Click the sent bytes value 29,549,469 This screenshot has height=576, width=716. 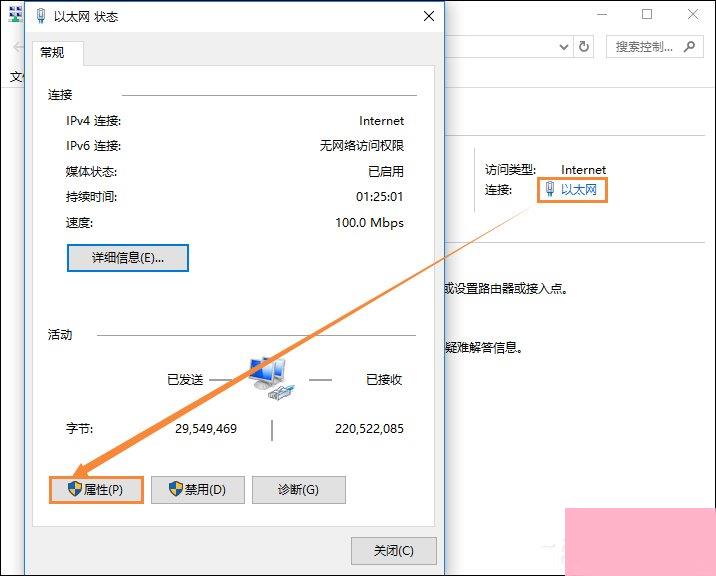tap(206, 429)
